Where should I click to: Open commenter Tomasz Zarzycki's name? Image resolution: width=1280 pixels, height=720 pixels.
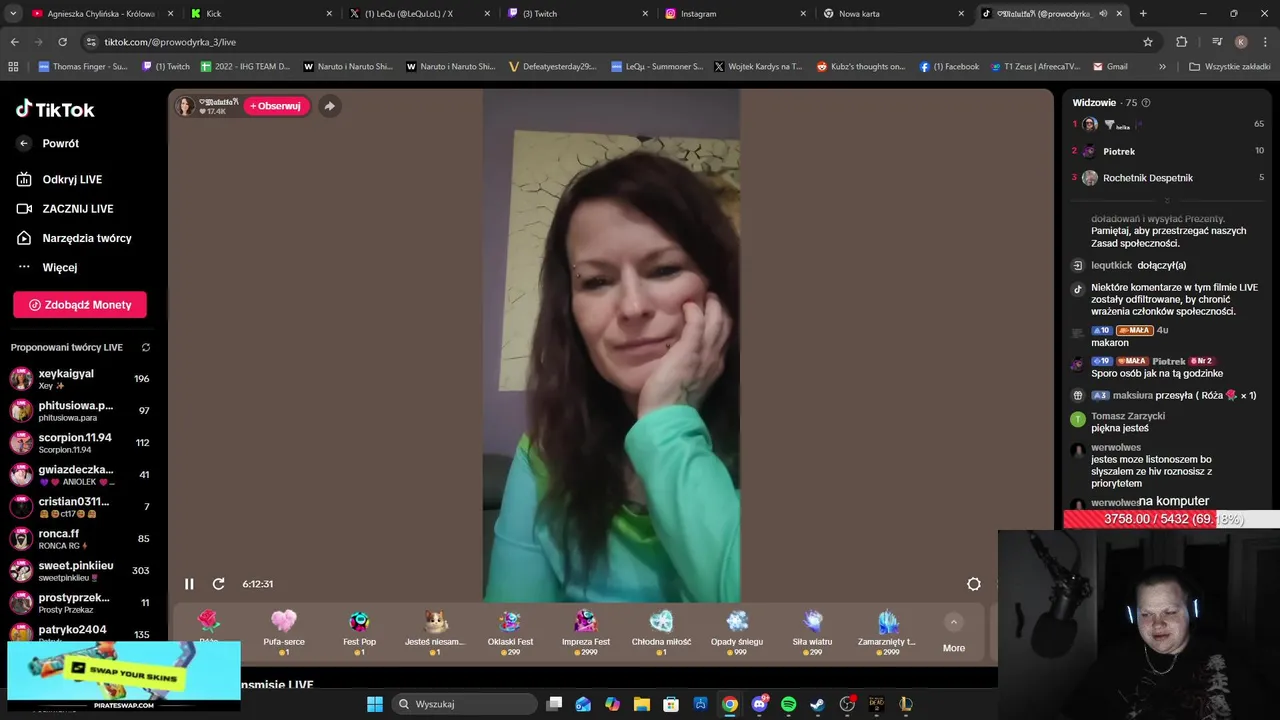tap(1128, 416)
